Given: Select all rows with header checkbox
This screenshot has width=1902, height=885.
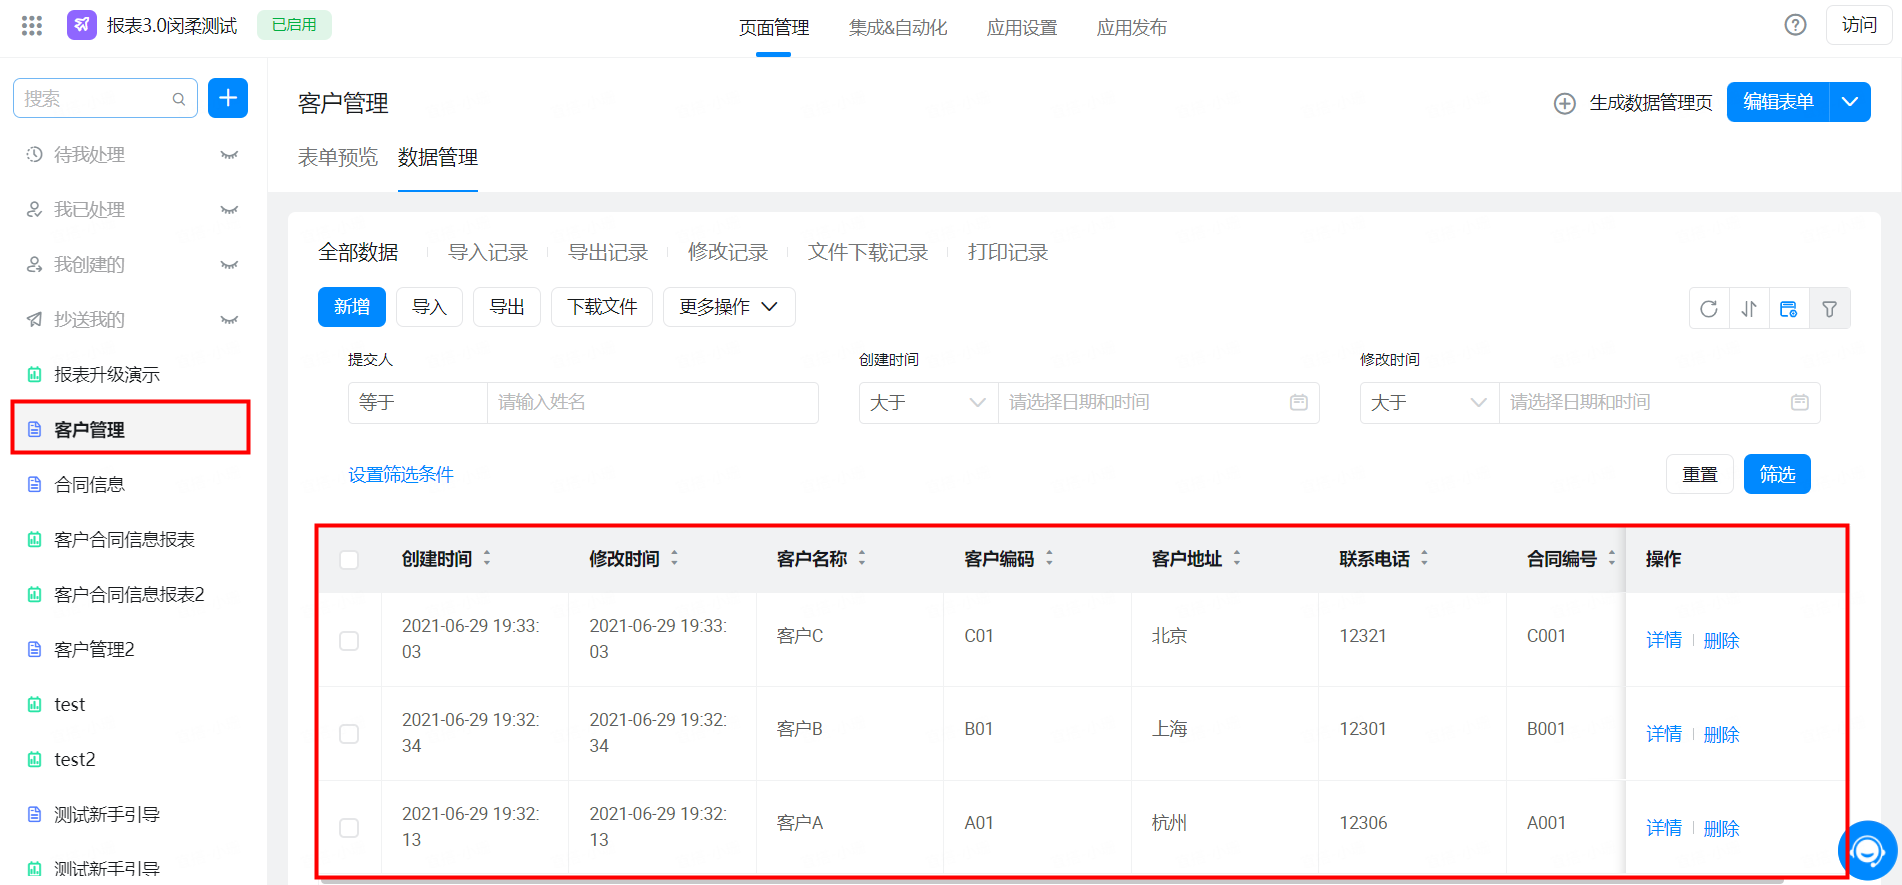Looking at the screenshot, I should coord(349,560).
